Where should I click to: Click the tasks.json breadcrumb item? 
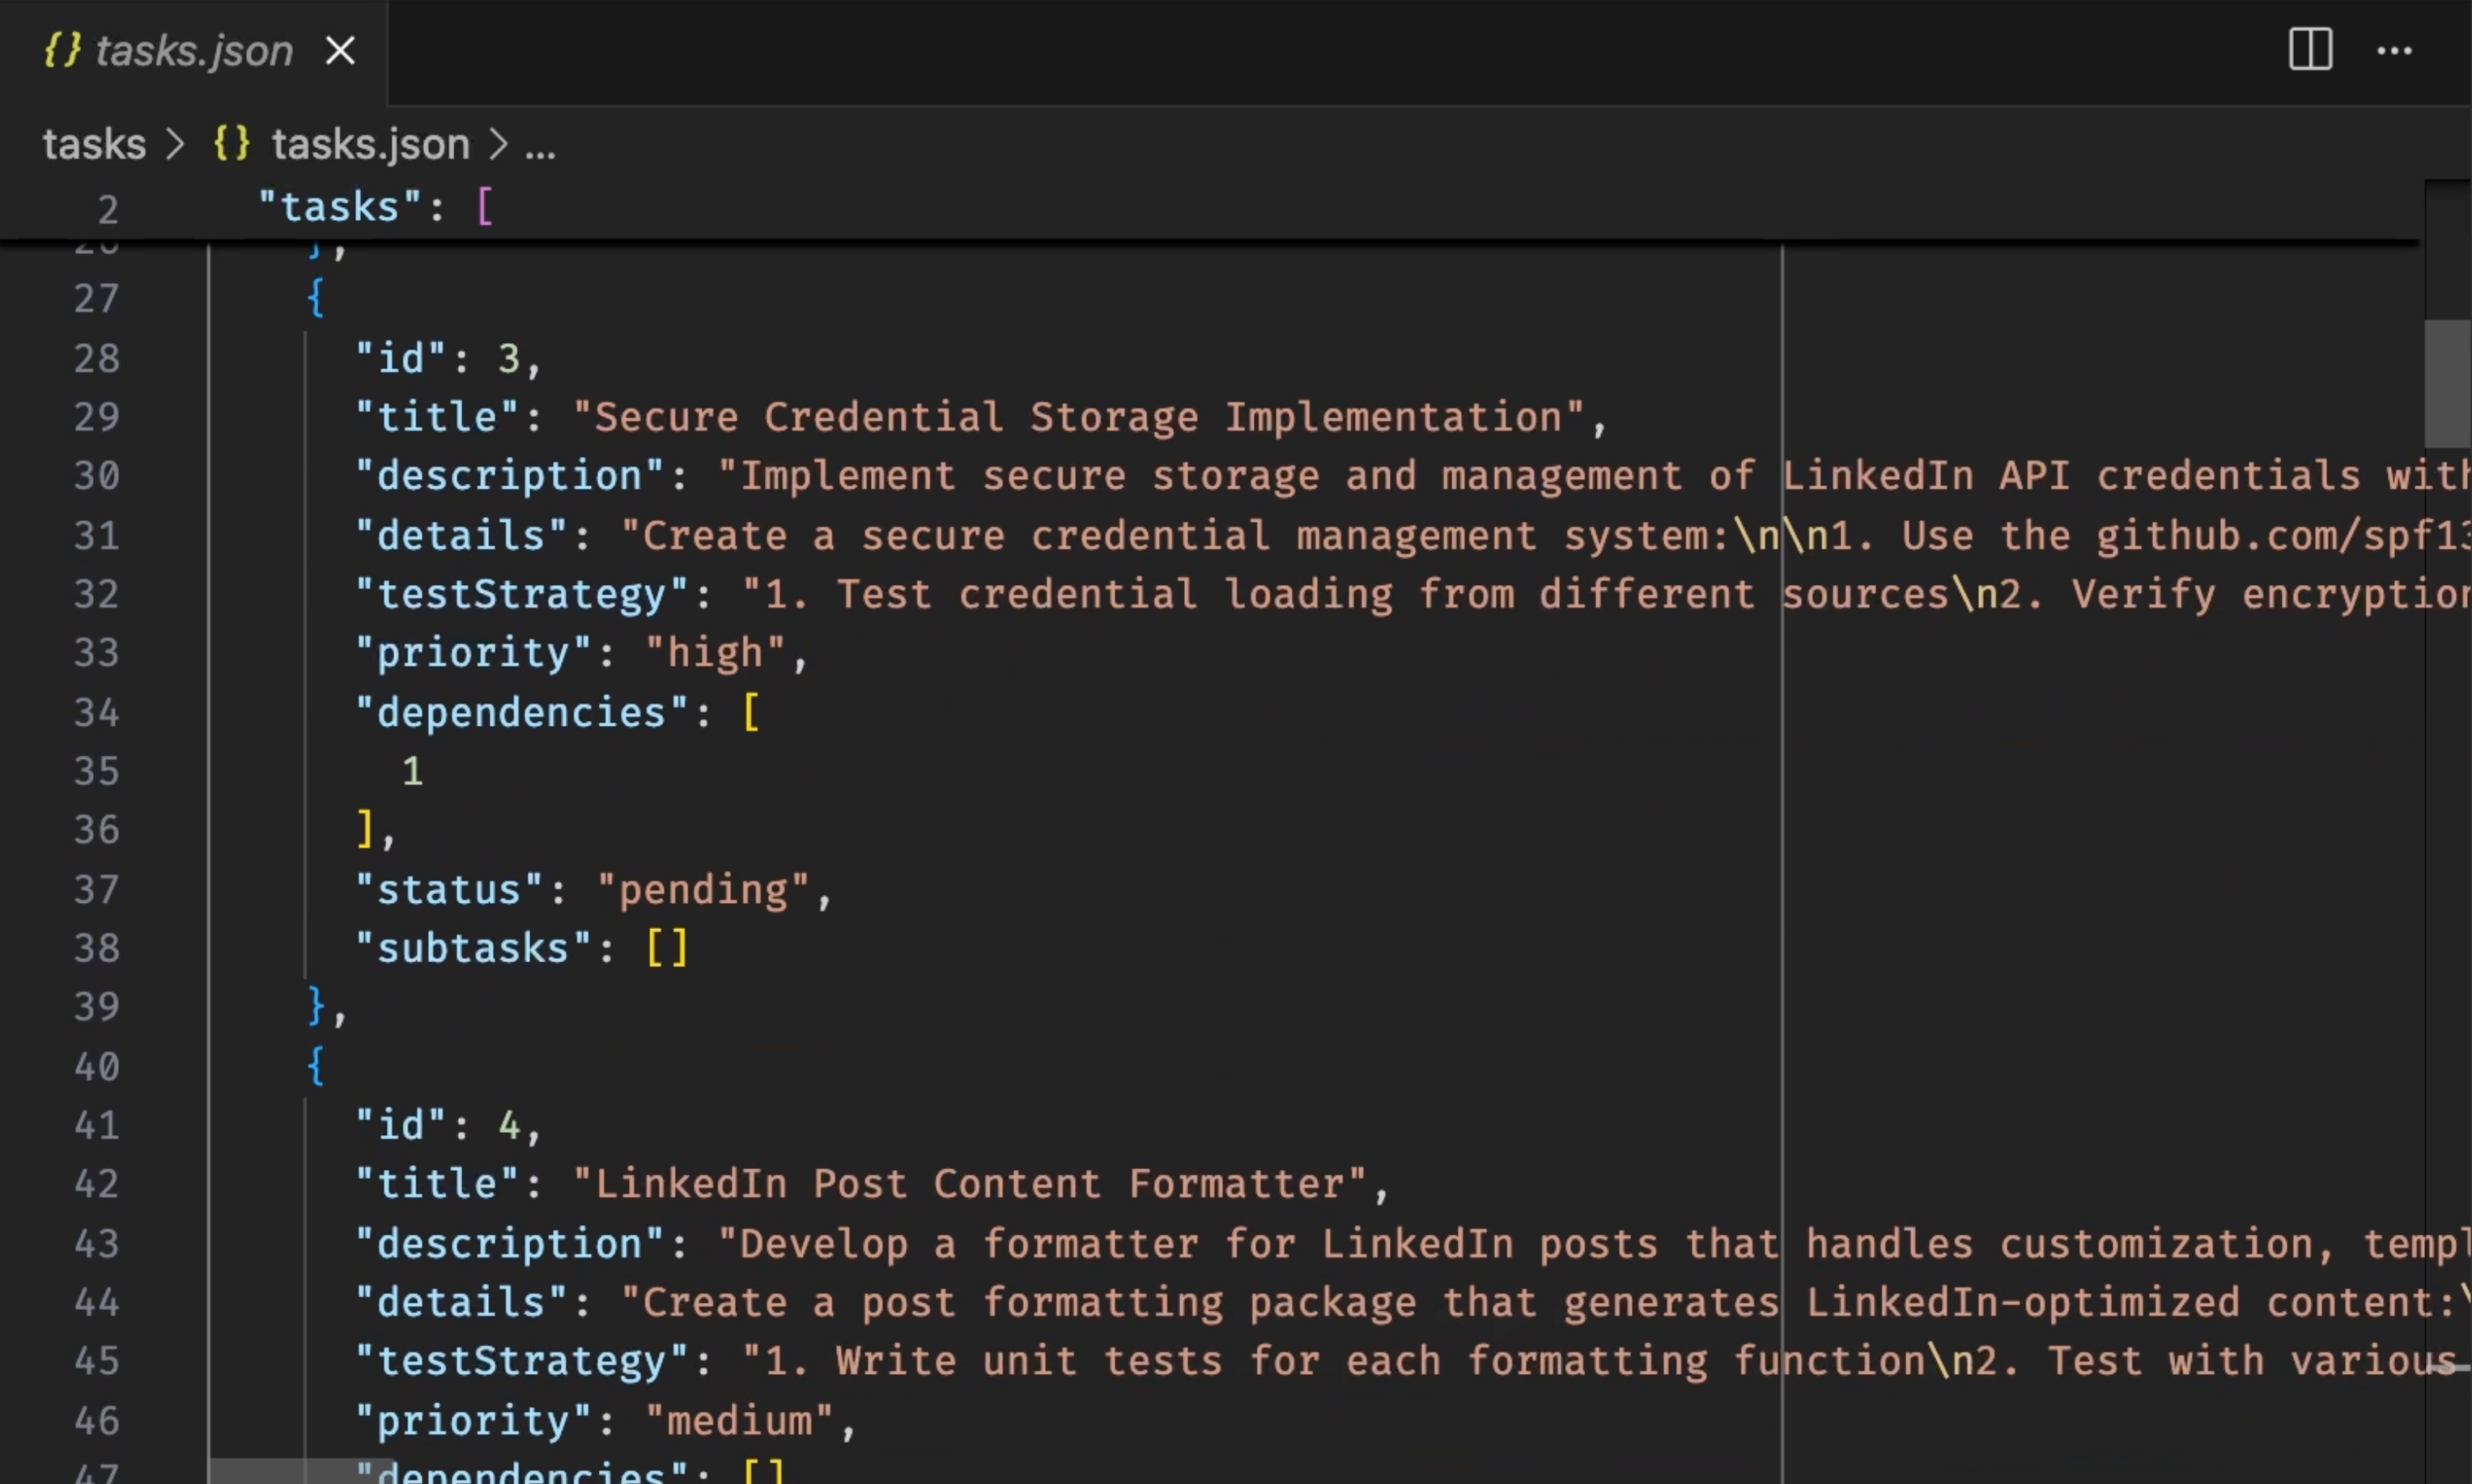(370, 144)
